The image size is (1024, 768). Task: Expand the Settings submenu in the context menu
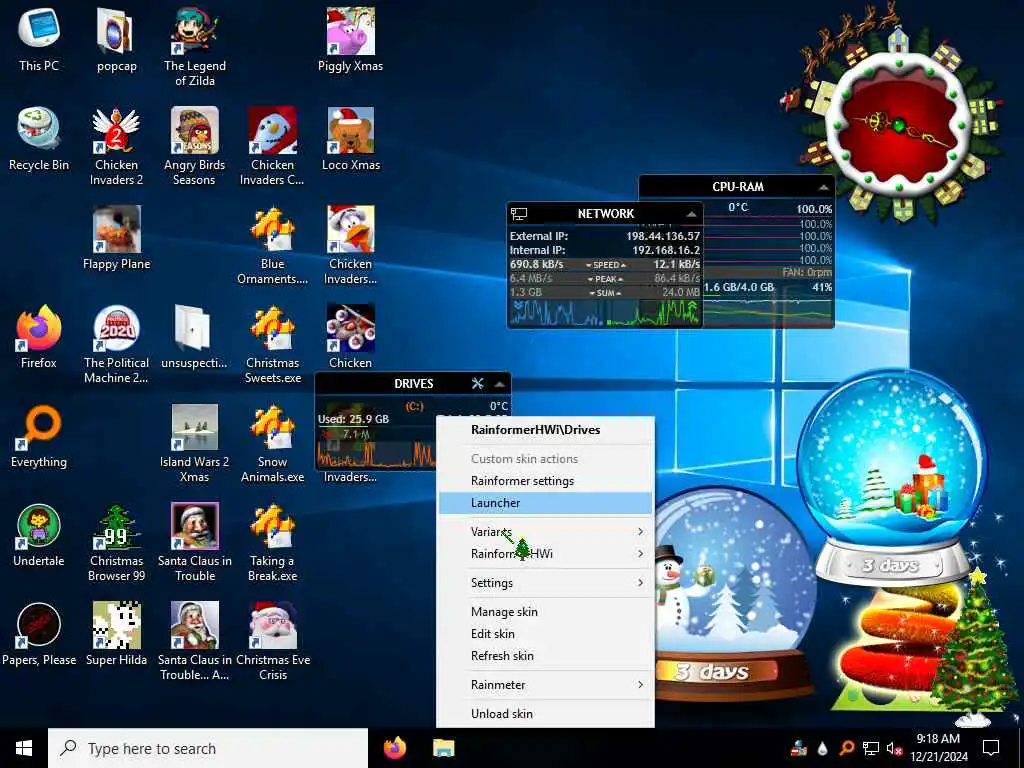tap(545, 583)
